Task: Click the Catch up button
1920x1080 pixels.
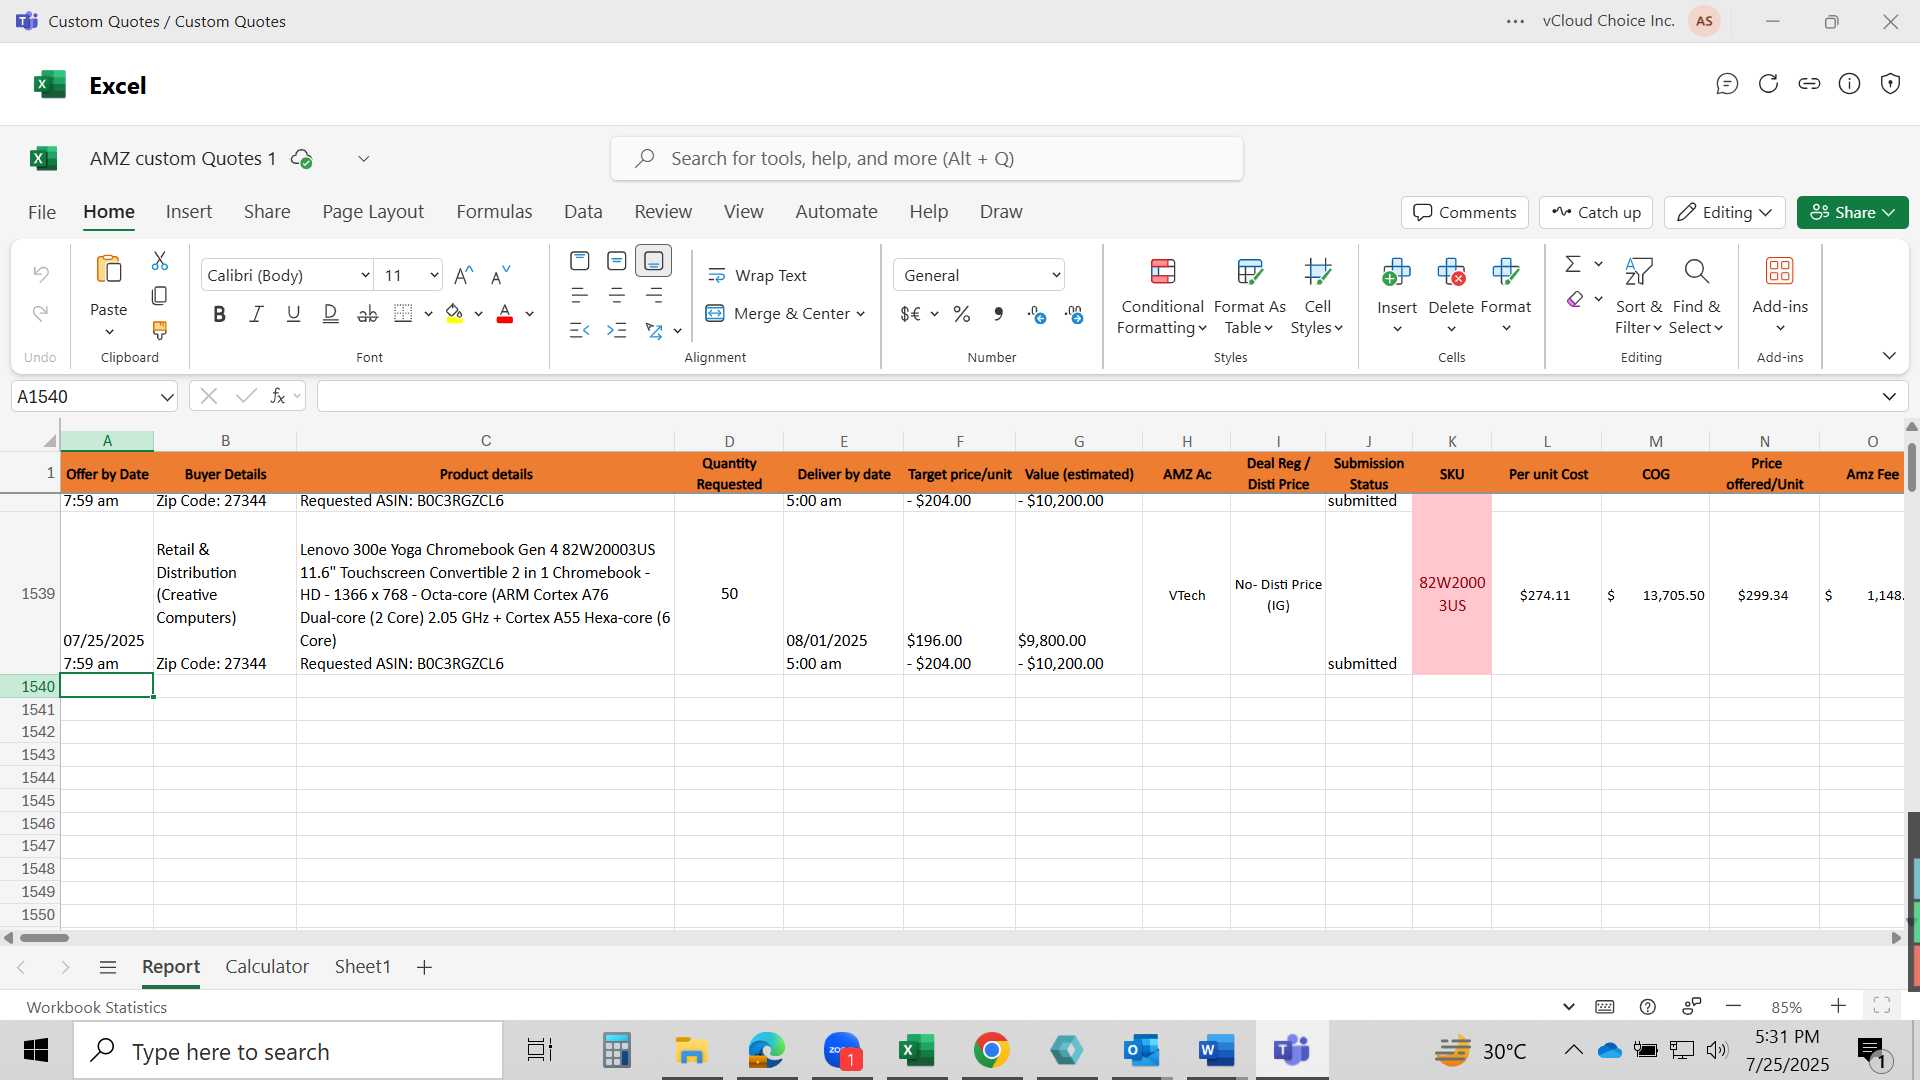Action: click(1597, 212)
